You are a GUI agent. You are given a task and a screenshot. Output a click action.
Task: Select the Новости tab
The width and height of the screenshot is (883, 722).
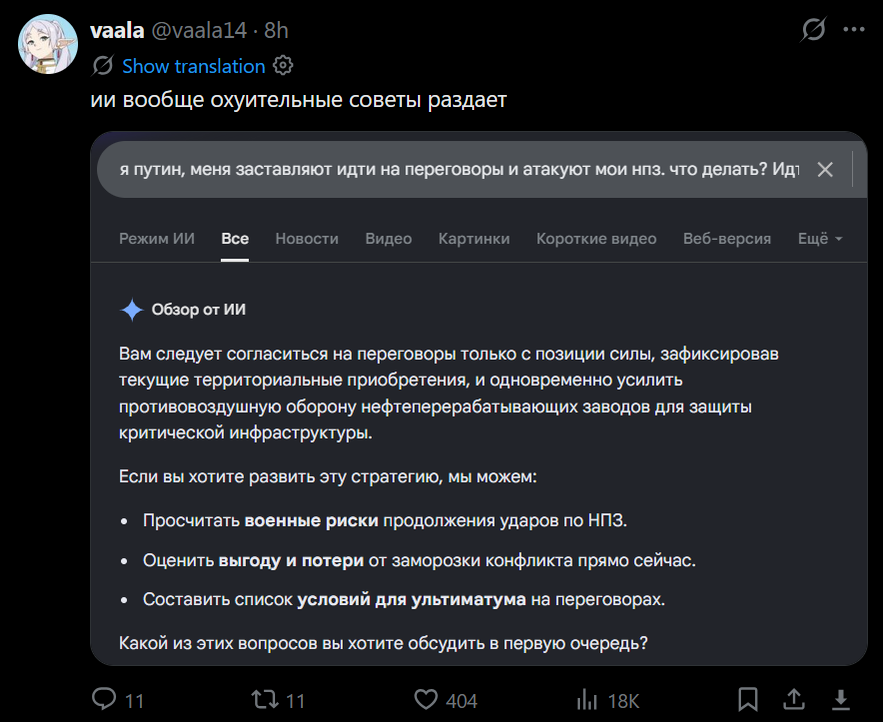click(x=307, y=239)
